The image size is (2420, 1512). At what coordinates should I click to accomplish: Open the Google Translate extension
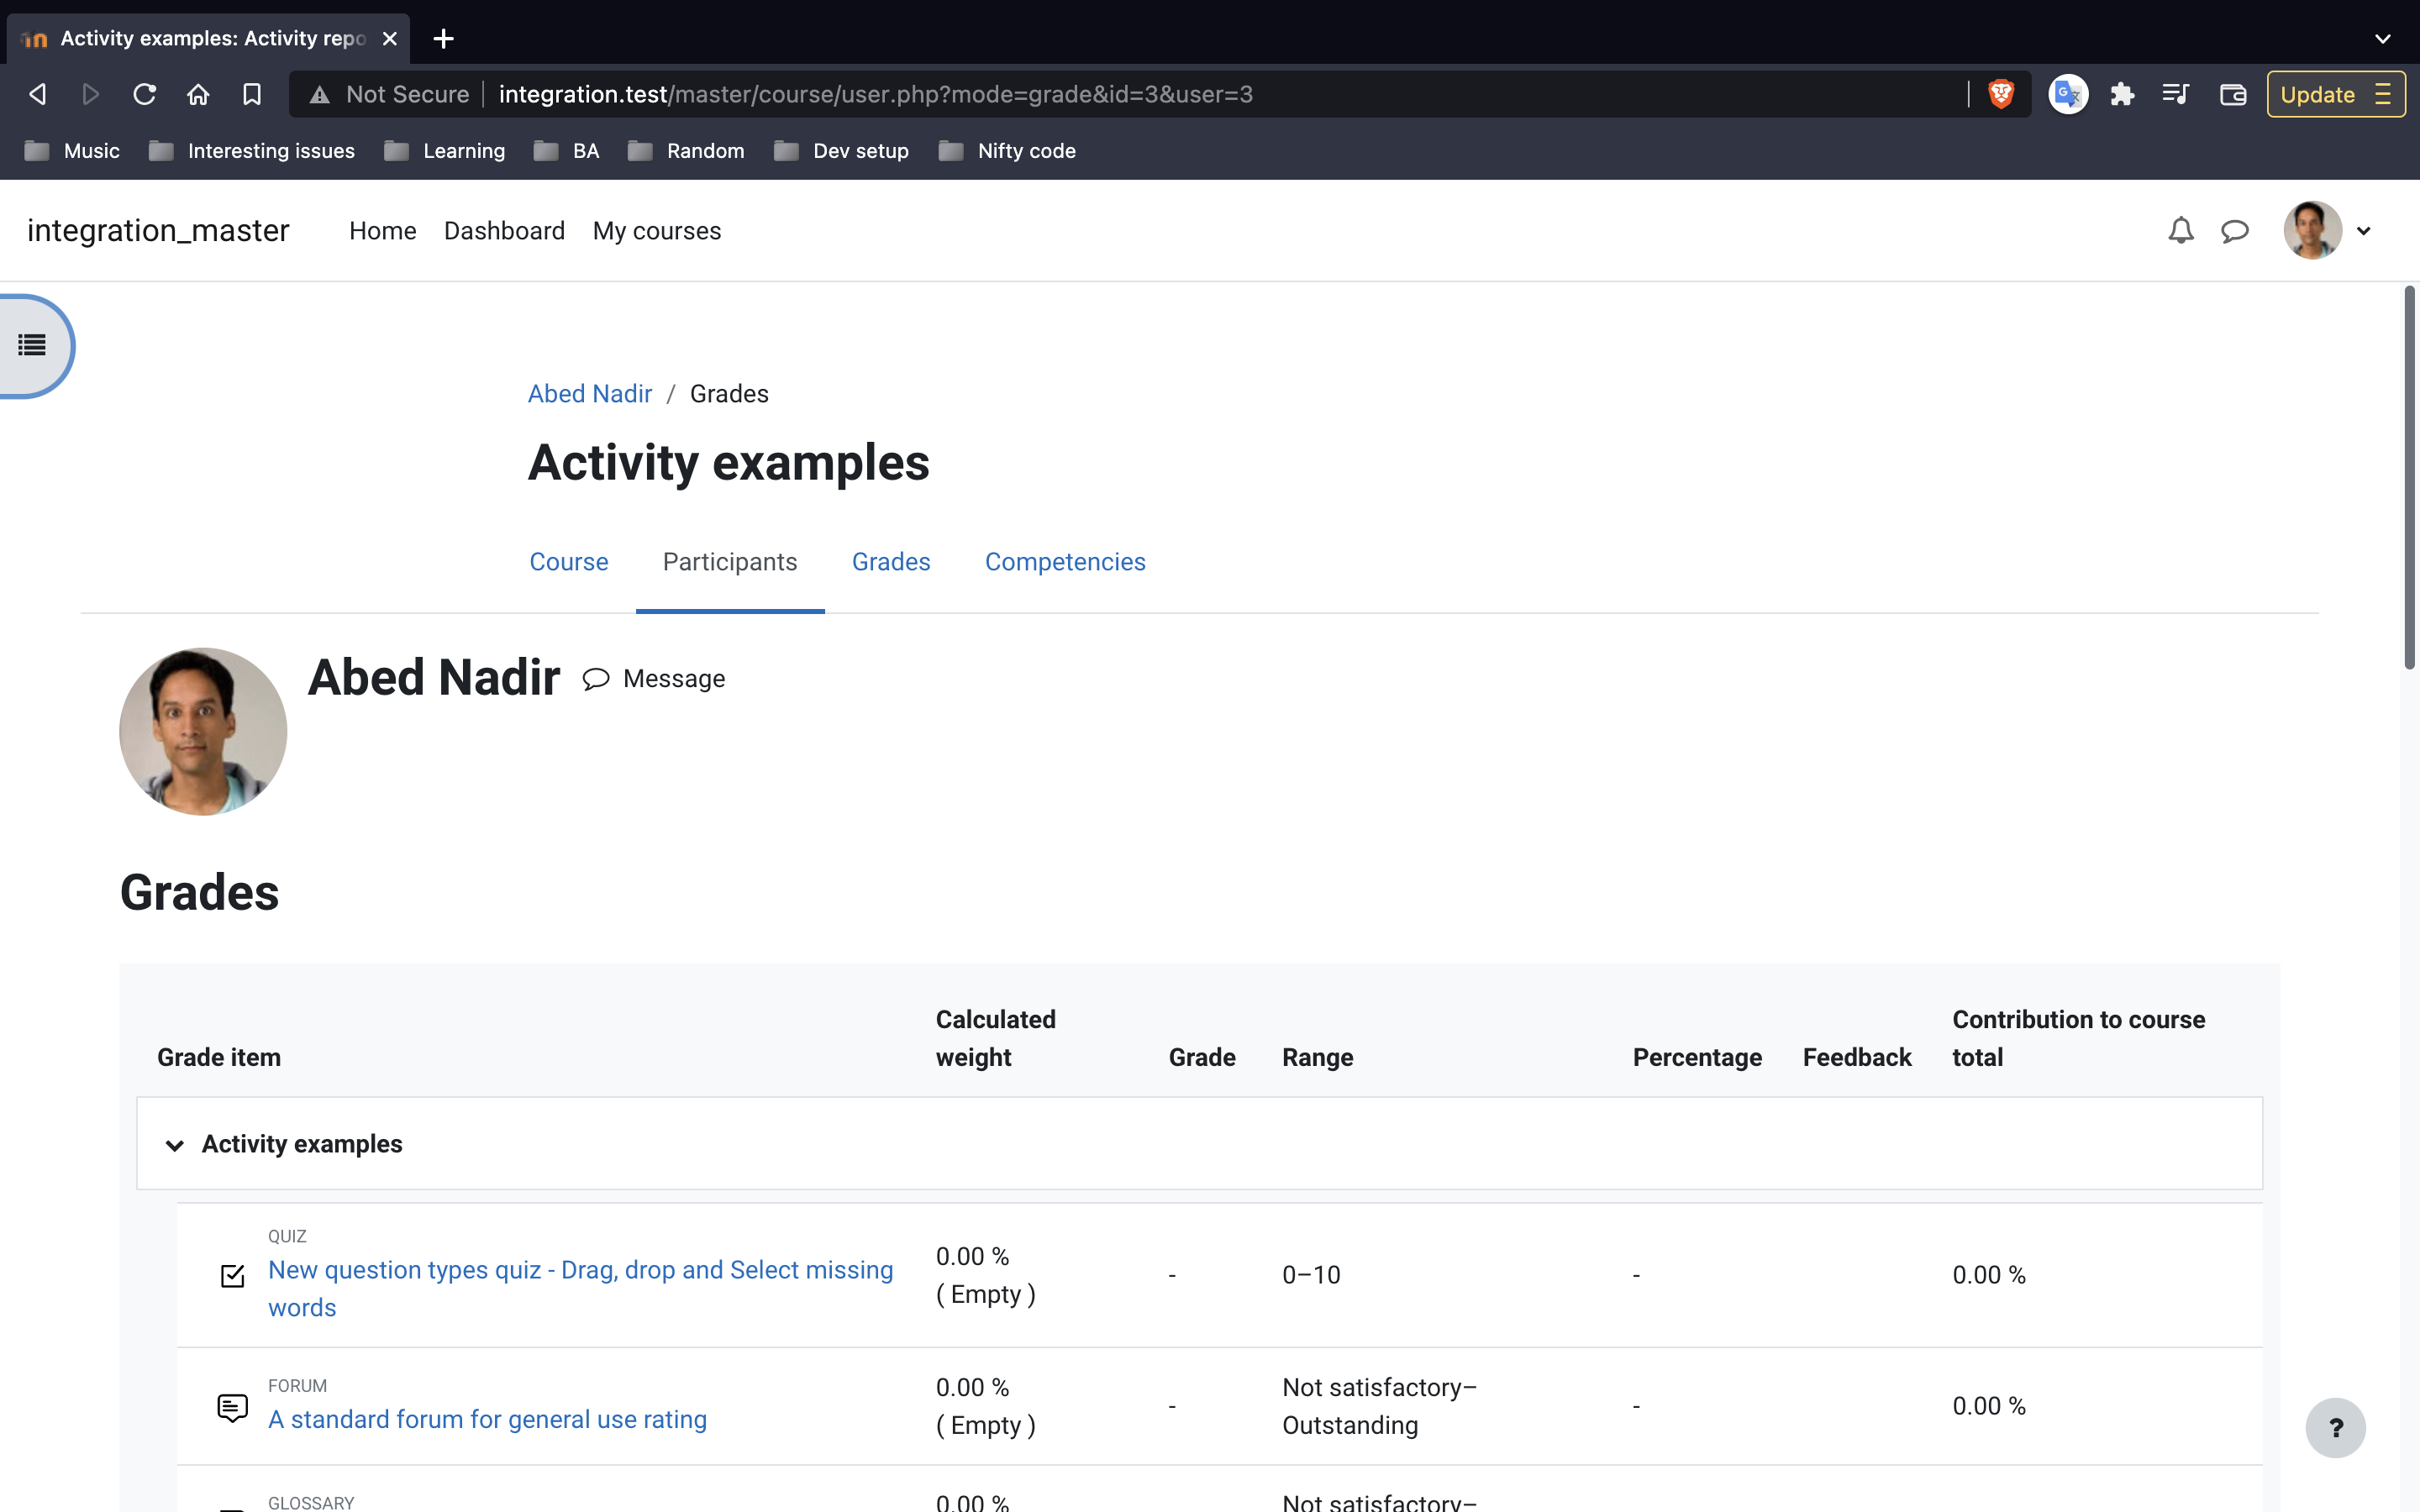tap(2068, 94)
